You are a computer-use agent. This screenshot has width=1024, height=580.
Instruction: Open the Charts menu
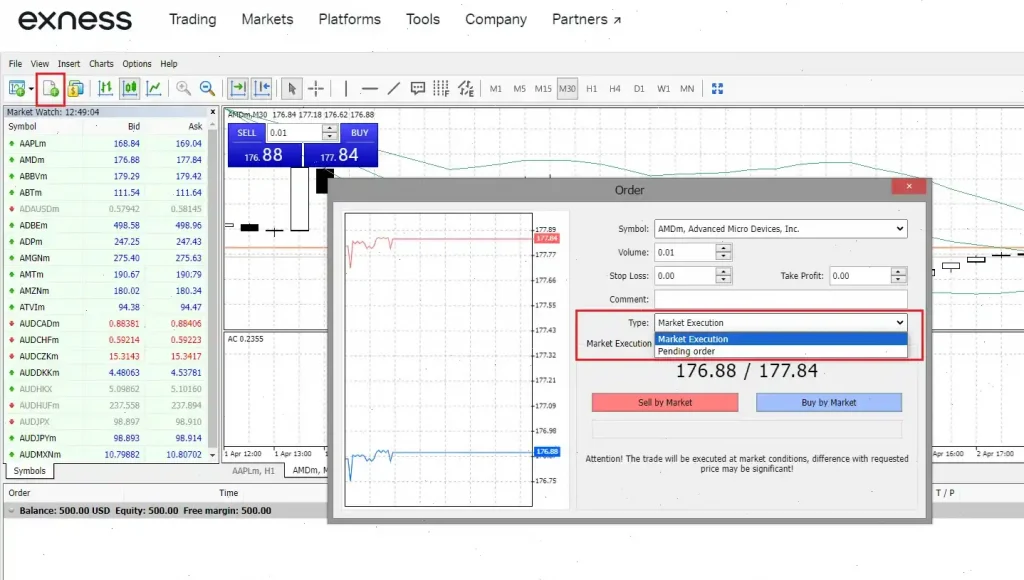tap(101, 64)
